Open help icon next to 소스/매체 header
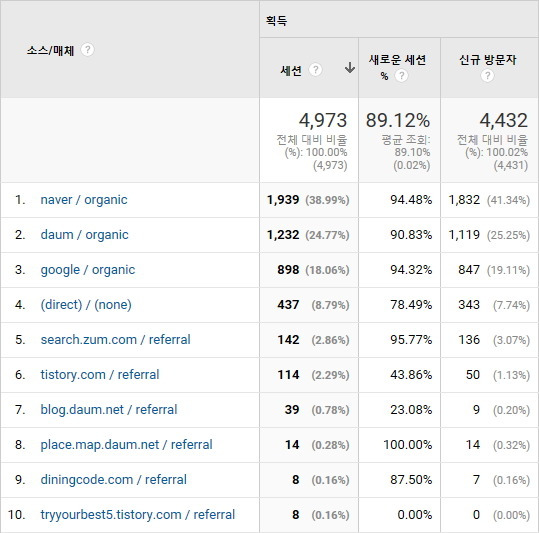This screenshot has width=539, height=533. pyautogui.click(x=87, y=50)
